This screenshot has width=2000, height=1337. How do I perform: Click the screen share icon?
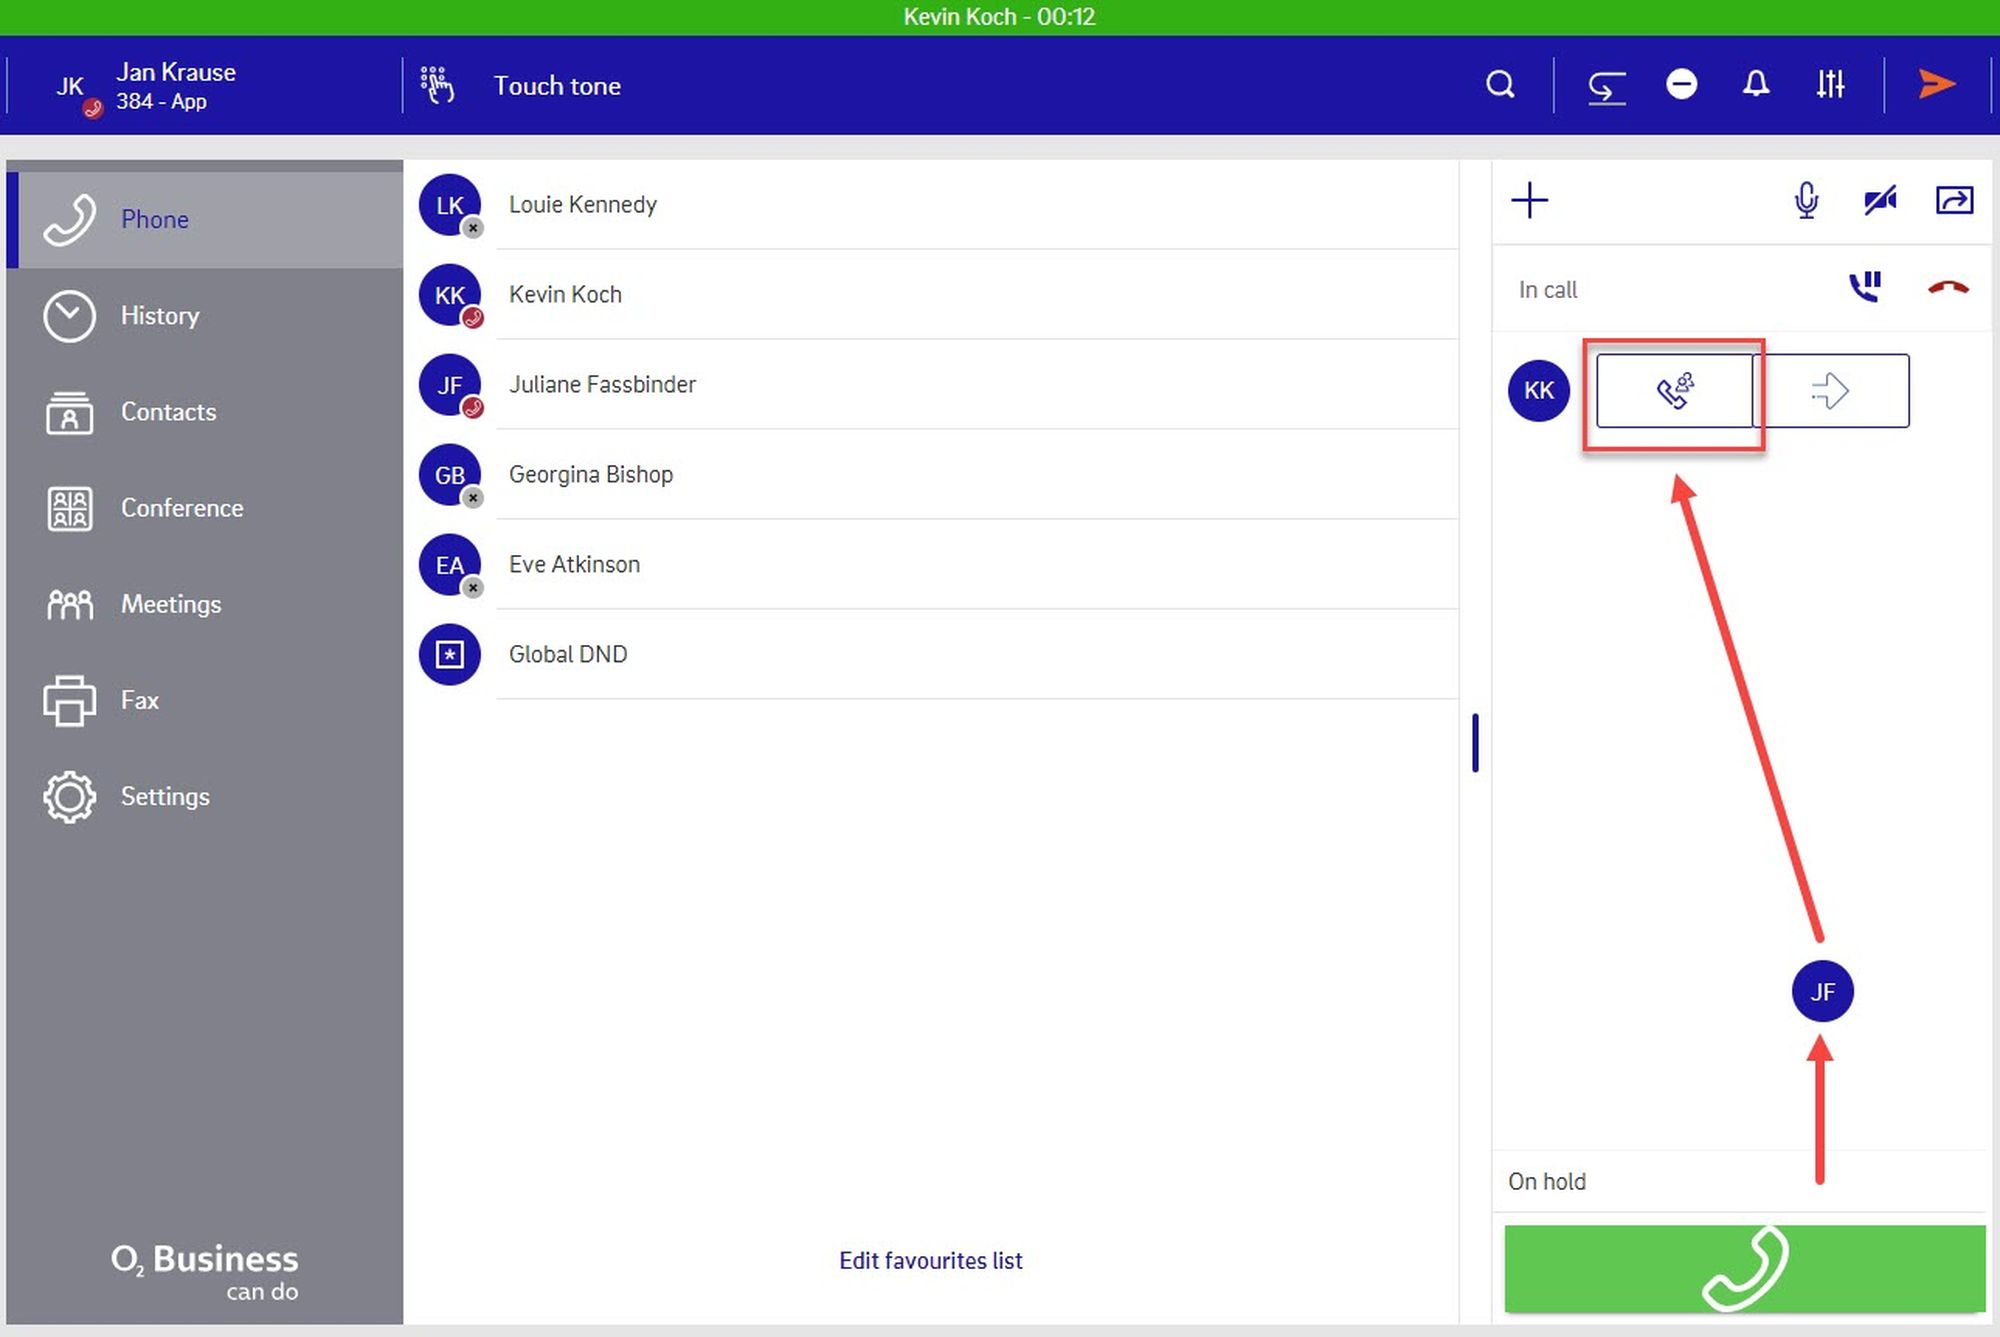[x=1954, y=201]
